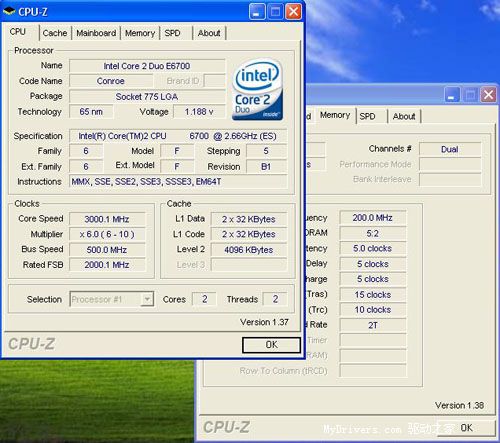Click the Core Speed 3000.1 MHz value
This screenshot has height=443, width=500.
[107, 219]
